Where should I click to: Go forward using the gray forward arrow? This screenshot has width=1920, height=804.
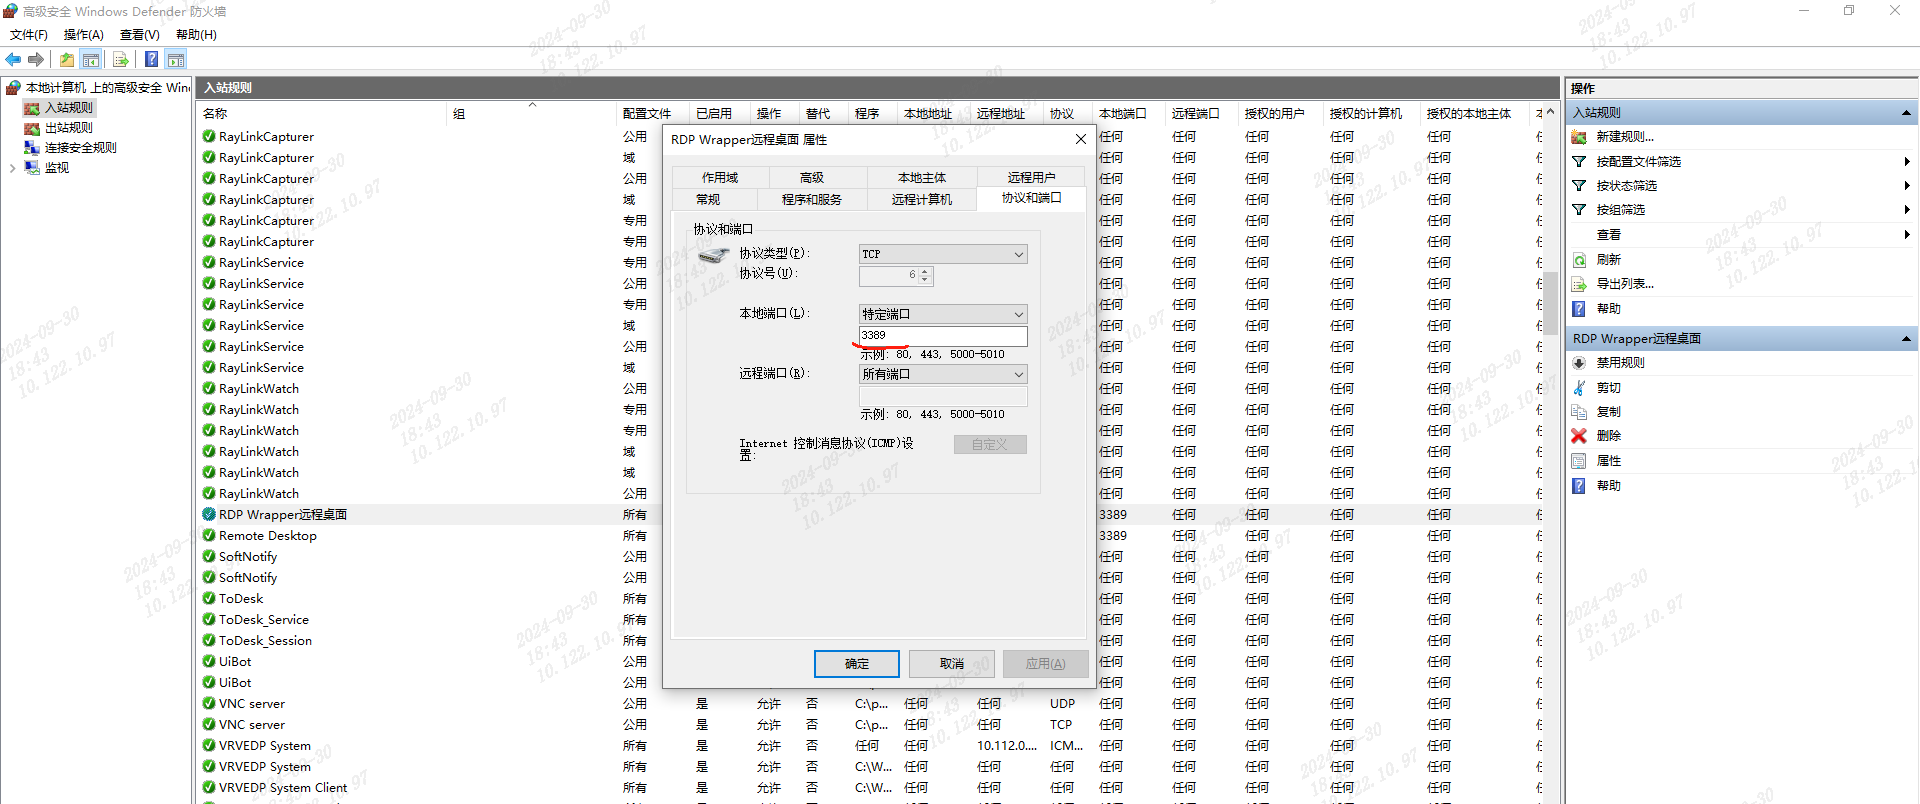(x=36, y=60)
